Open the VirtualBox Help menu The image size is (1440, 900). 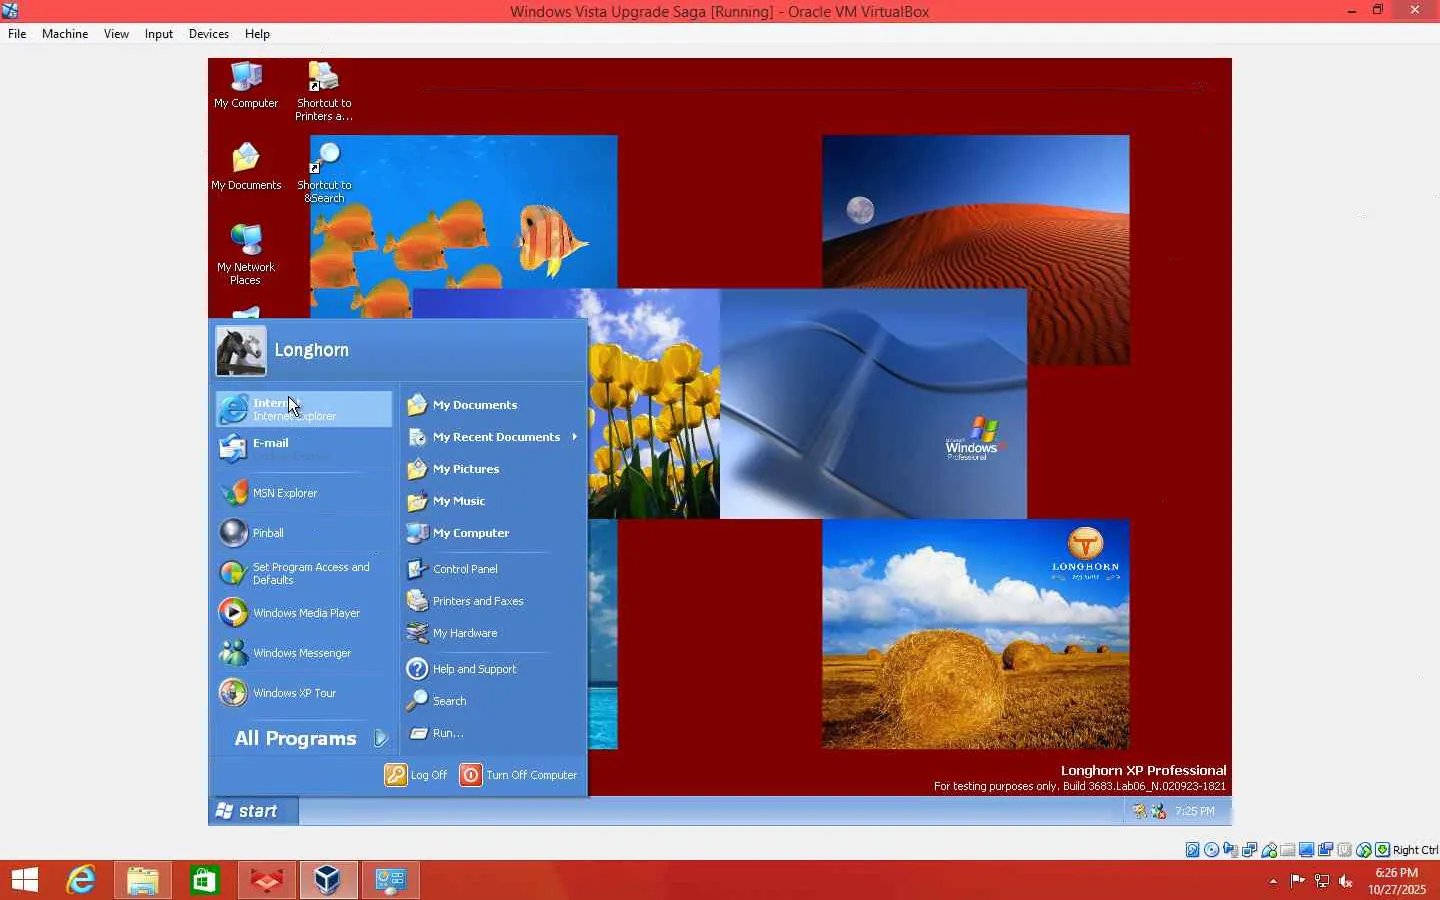(x=257, y=34)
